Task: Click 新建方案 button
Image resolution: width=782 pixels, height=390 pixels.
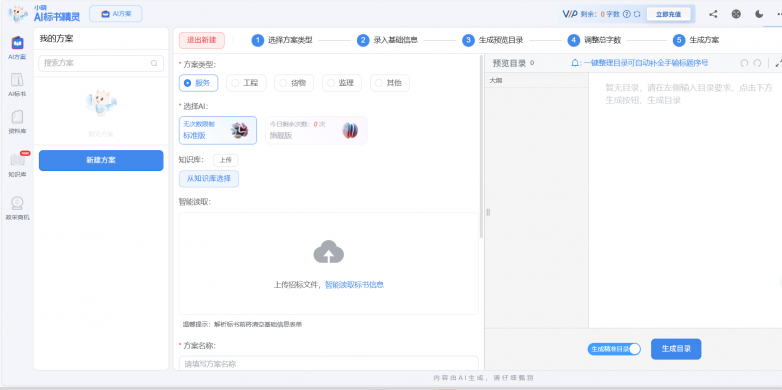Action: tap(101, 160)
